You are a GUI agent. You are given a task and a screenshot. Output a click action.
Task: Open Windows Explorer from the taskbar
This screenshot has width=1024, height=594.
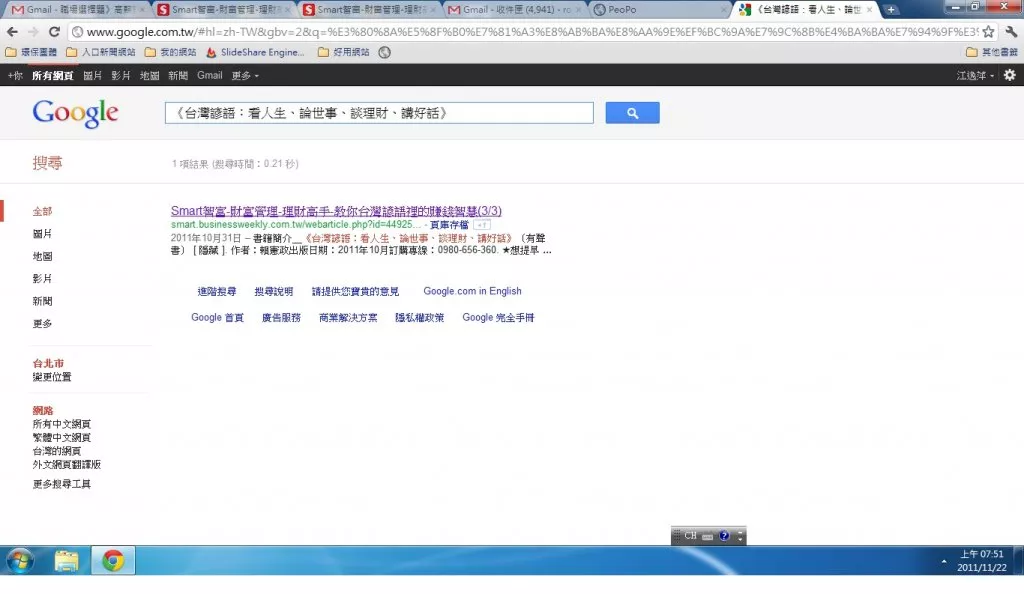point(66,561)
